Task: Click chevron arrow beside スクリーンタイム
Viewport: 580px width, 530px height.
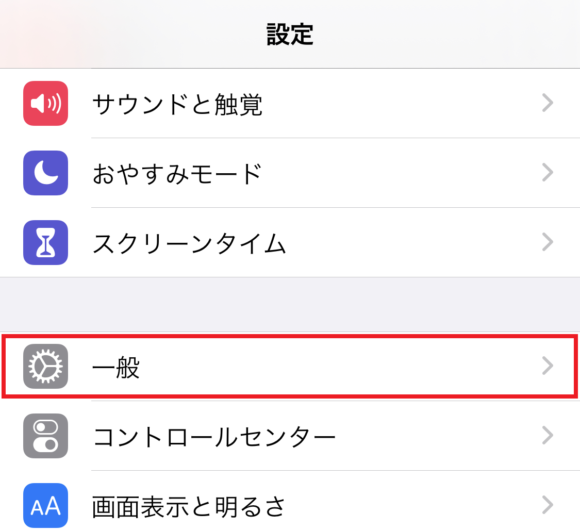Action: (547, 242)
